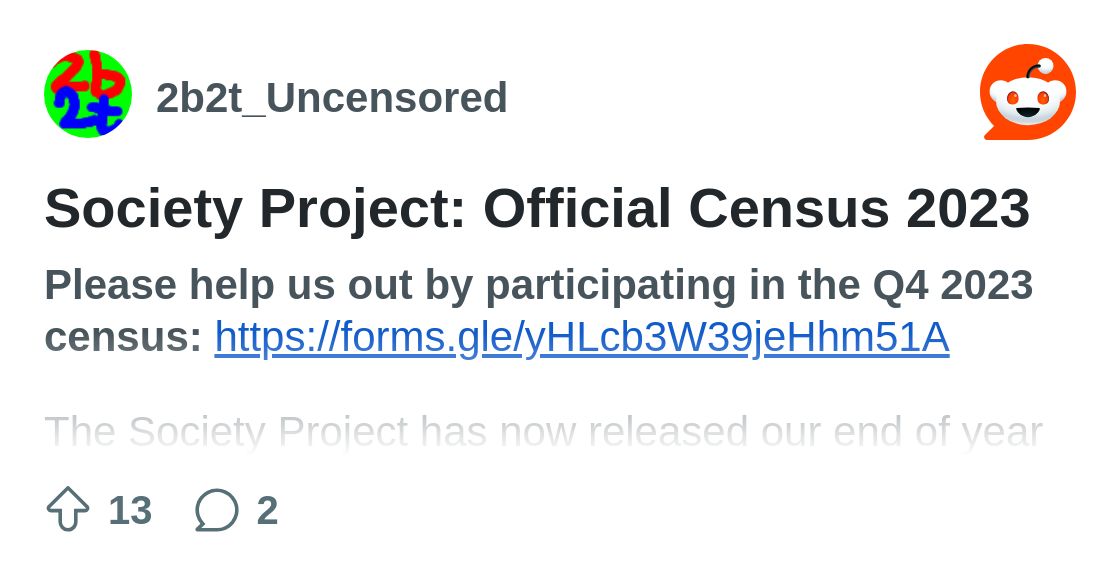Click the comment count 2
Viewport: 1120px width, 584px height.
coord(267,511)
